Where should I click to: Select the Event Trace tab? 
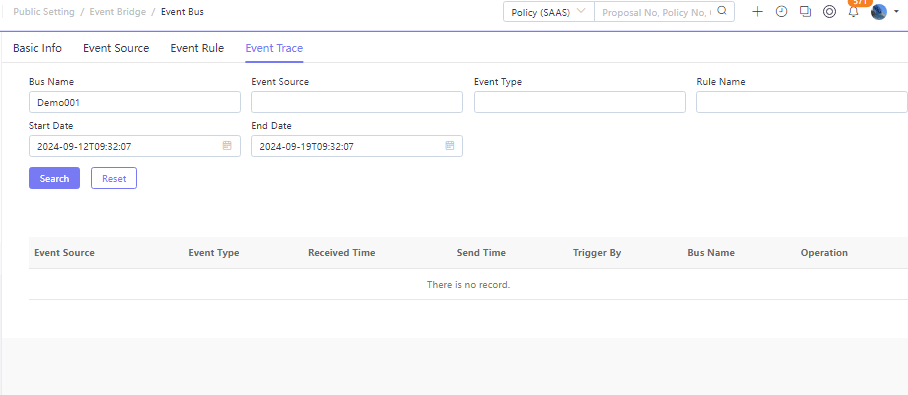click(274, 48)
